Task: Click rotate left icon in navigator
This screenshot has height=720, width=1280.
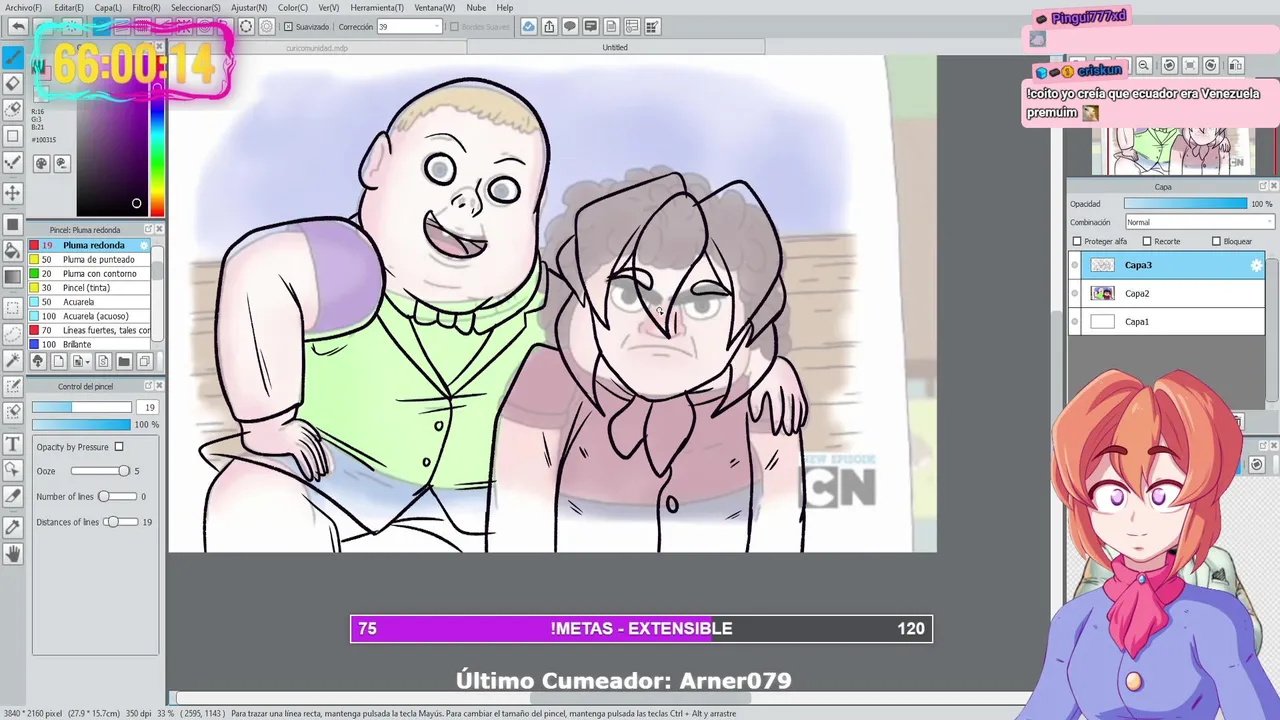Action: click(x=1169, y=65)
